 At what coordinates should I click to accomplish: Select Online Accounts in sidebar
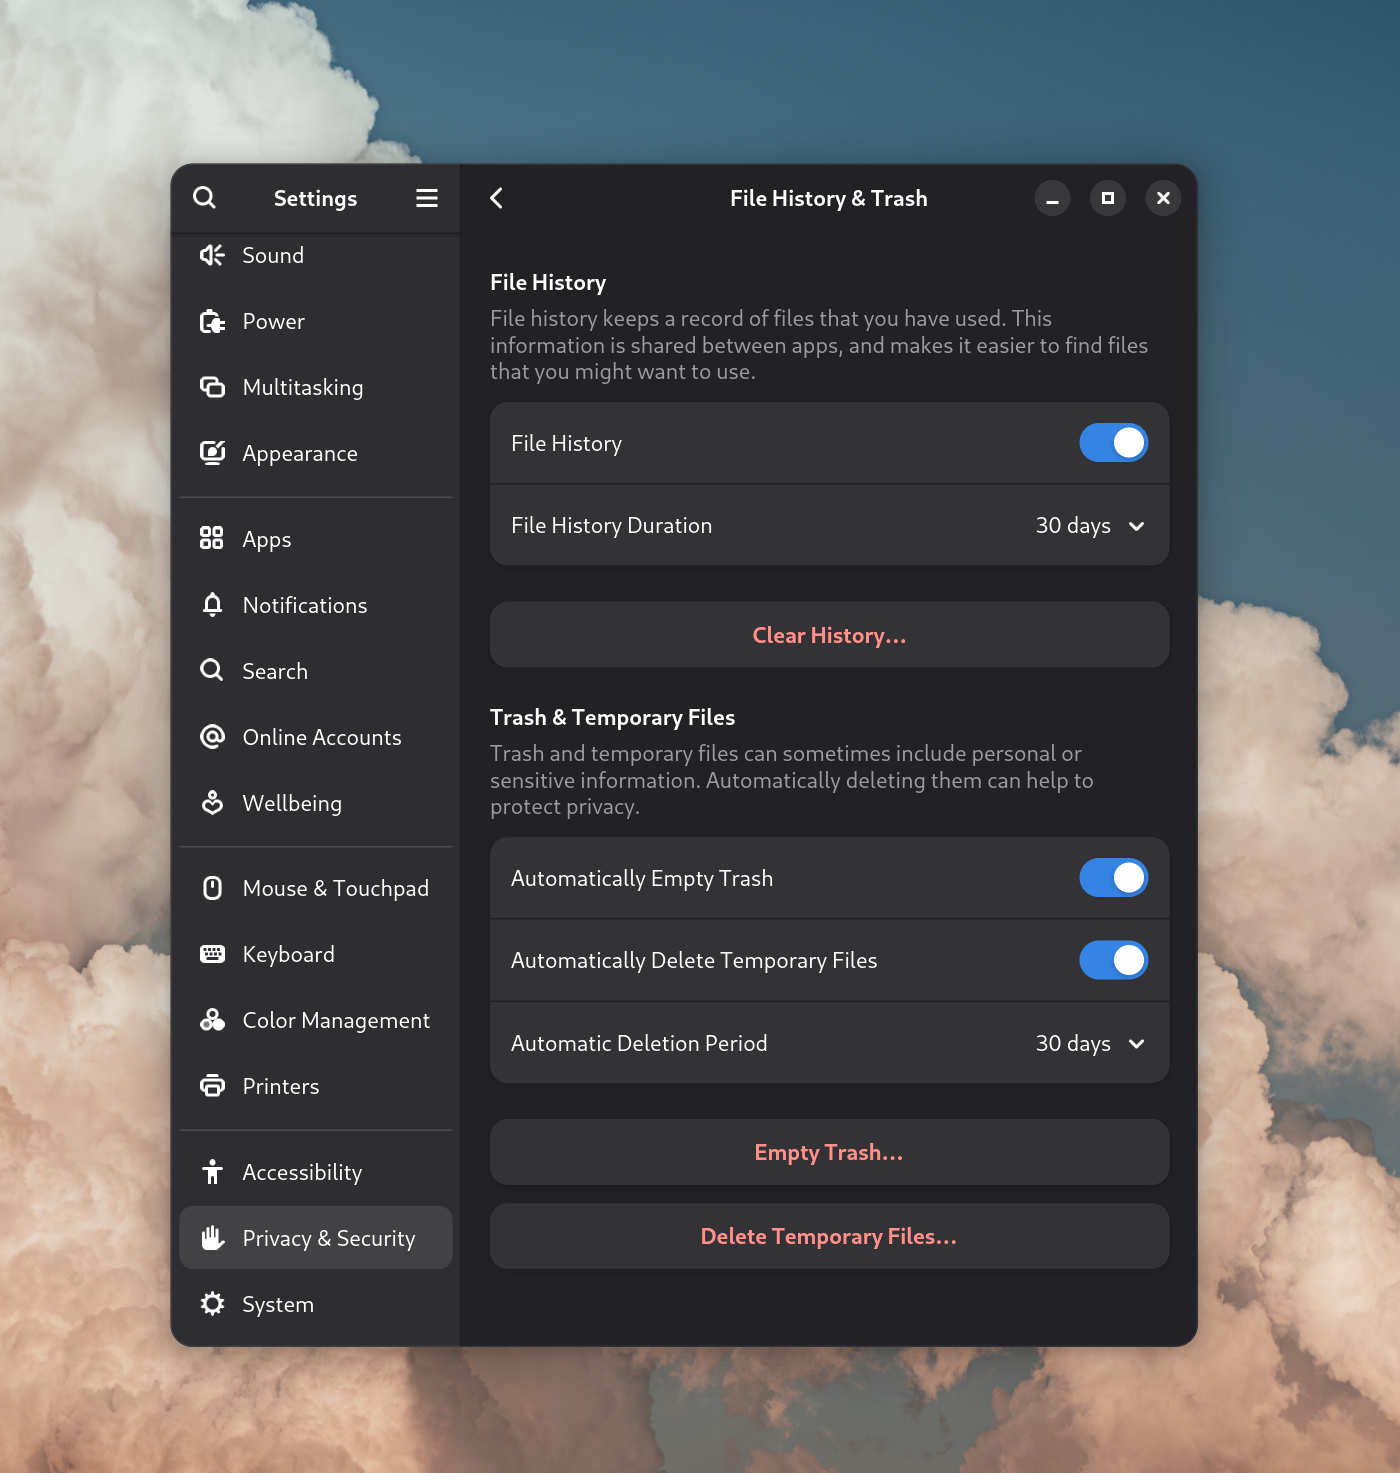pos(316,737)
